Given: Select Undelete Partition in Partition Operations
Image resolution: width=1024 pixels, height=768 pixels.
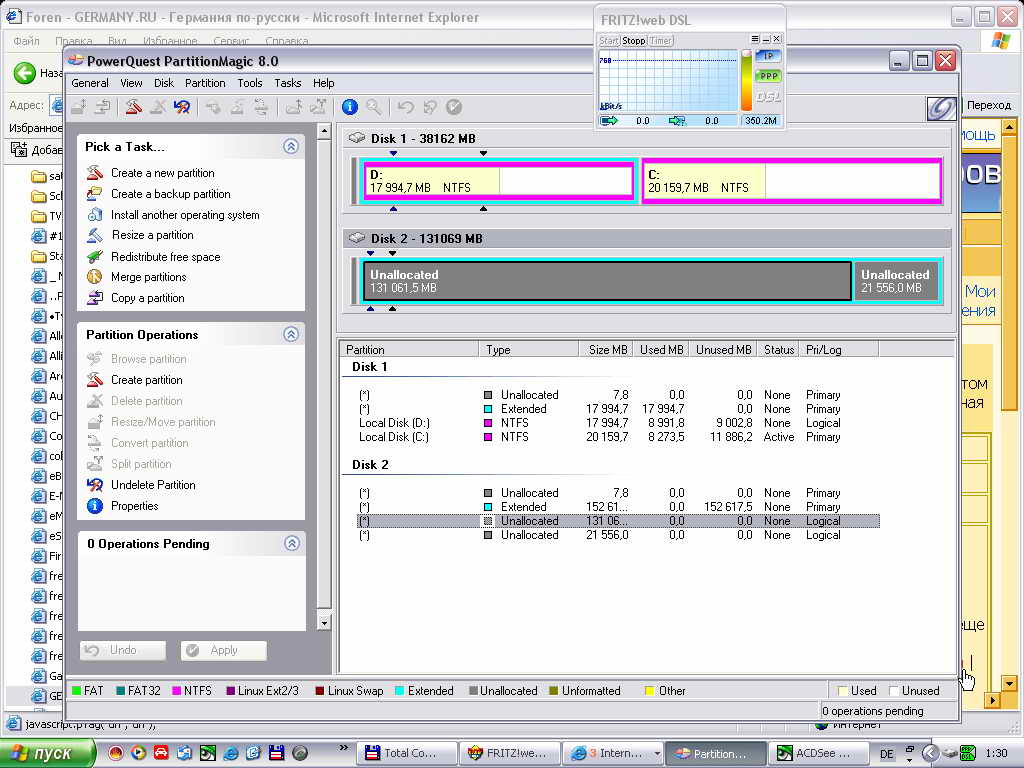Looking at the screenshot, I should point(153,485).
